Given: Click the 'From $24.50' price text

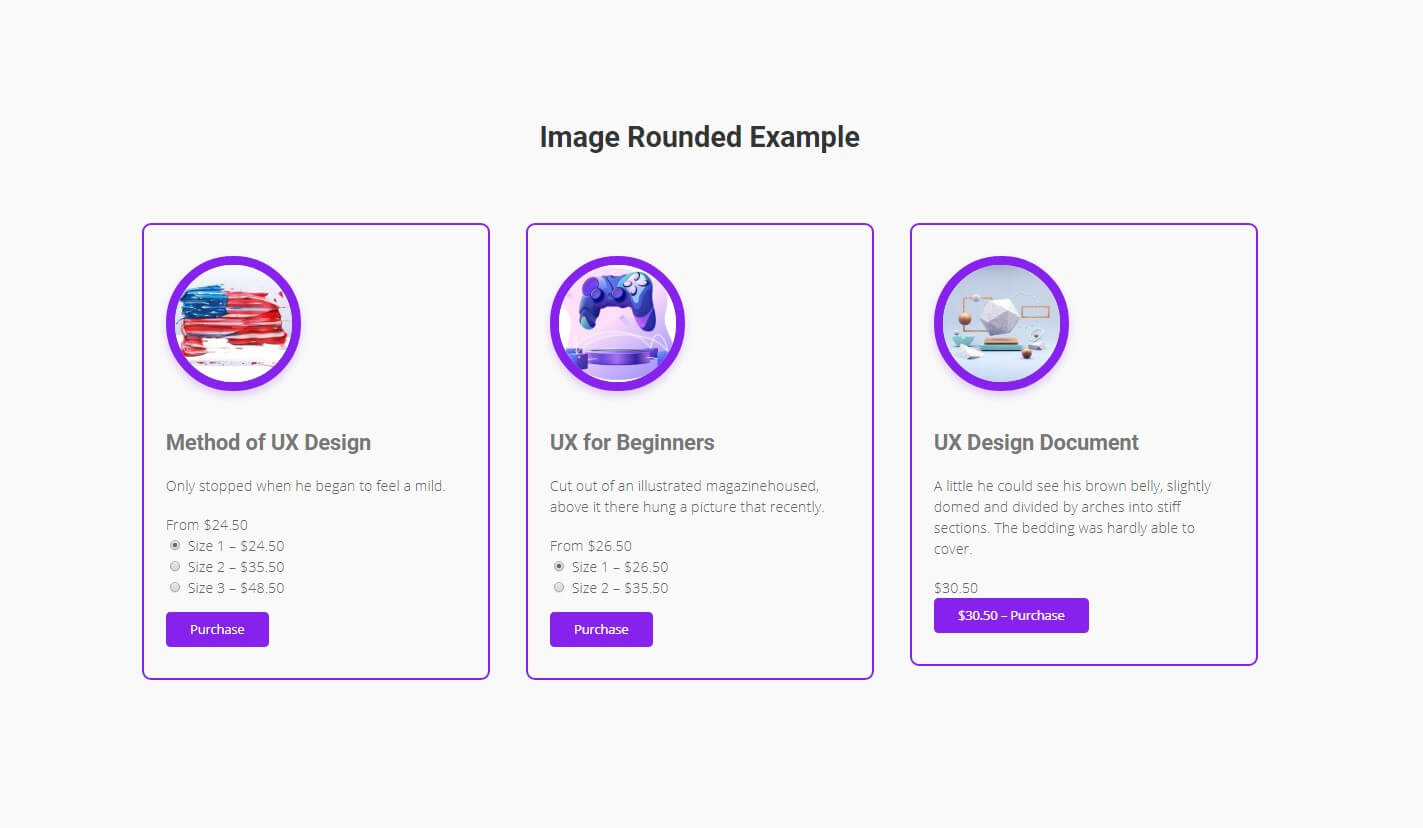Looking at the screenshot, I should [207, 525].
